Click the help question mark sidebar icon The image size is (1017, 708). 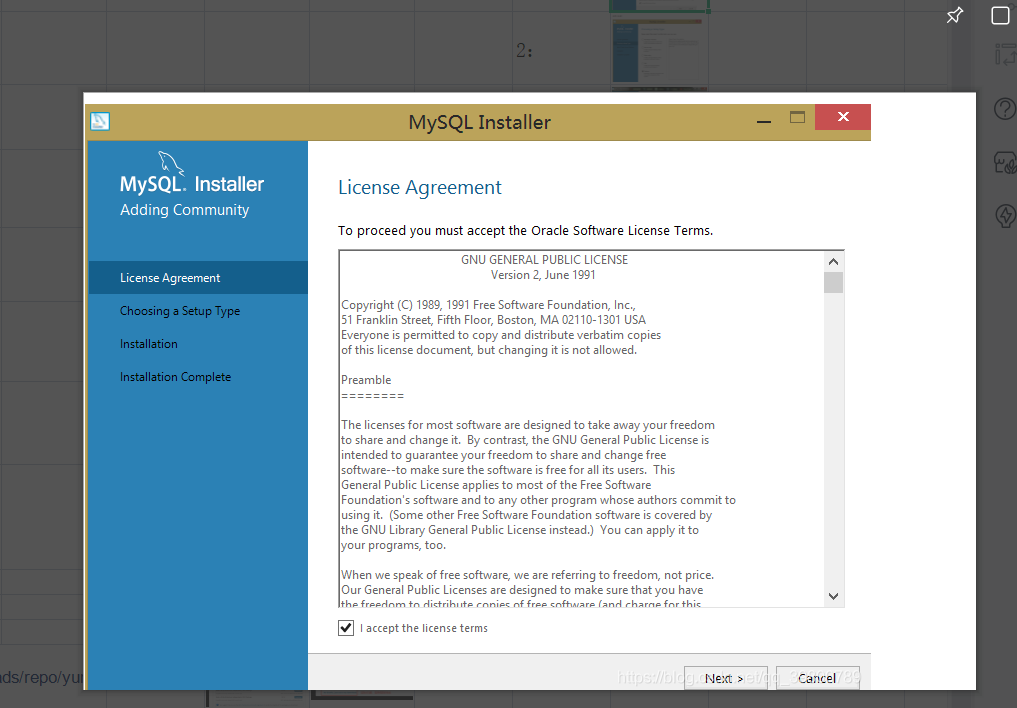click(1005, 108)
